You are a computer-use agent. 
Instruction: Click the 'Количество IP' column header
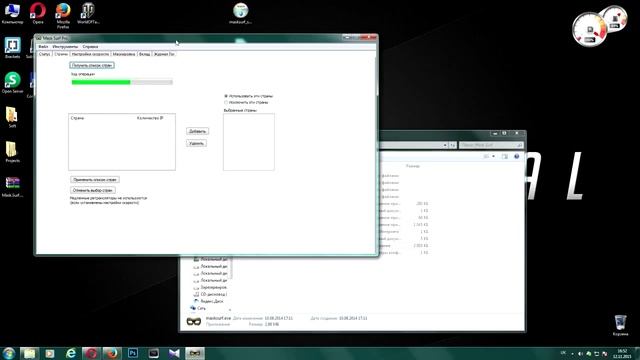tap(150, 118)
